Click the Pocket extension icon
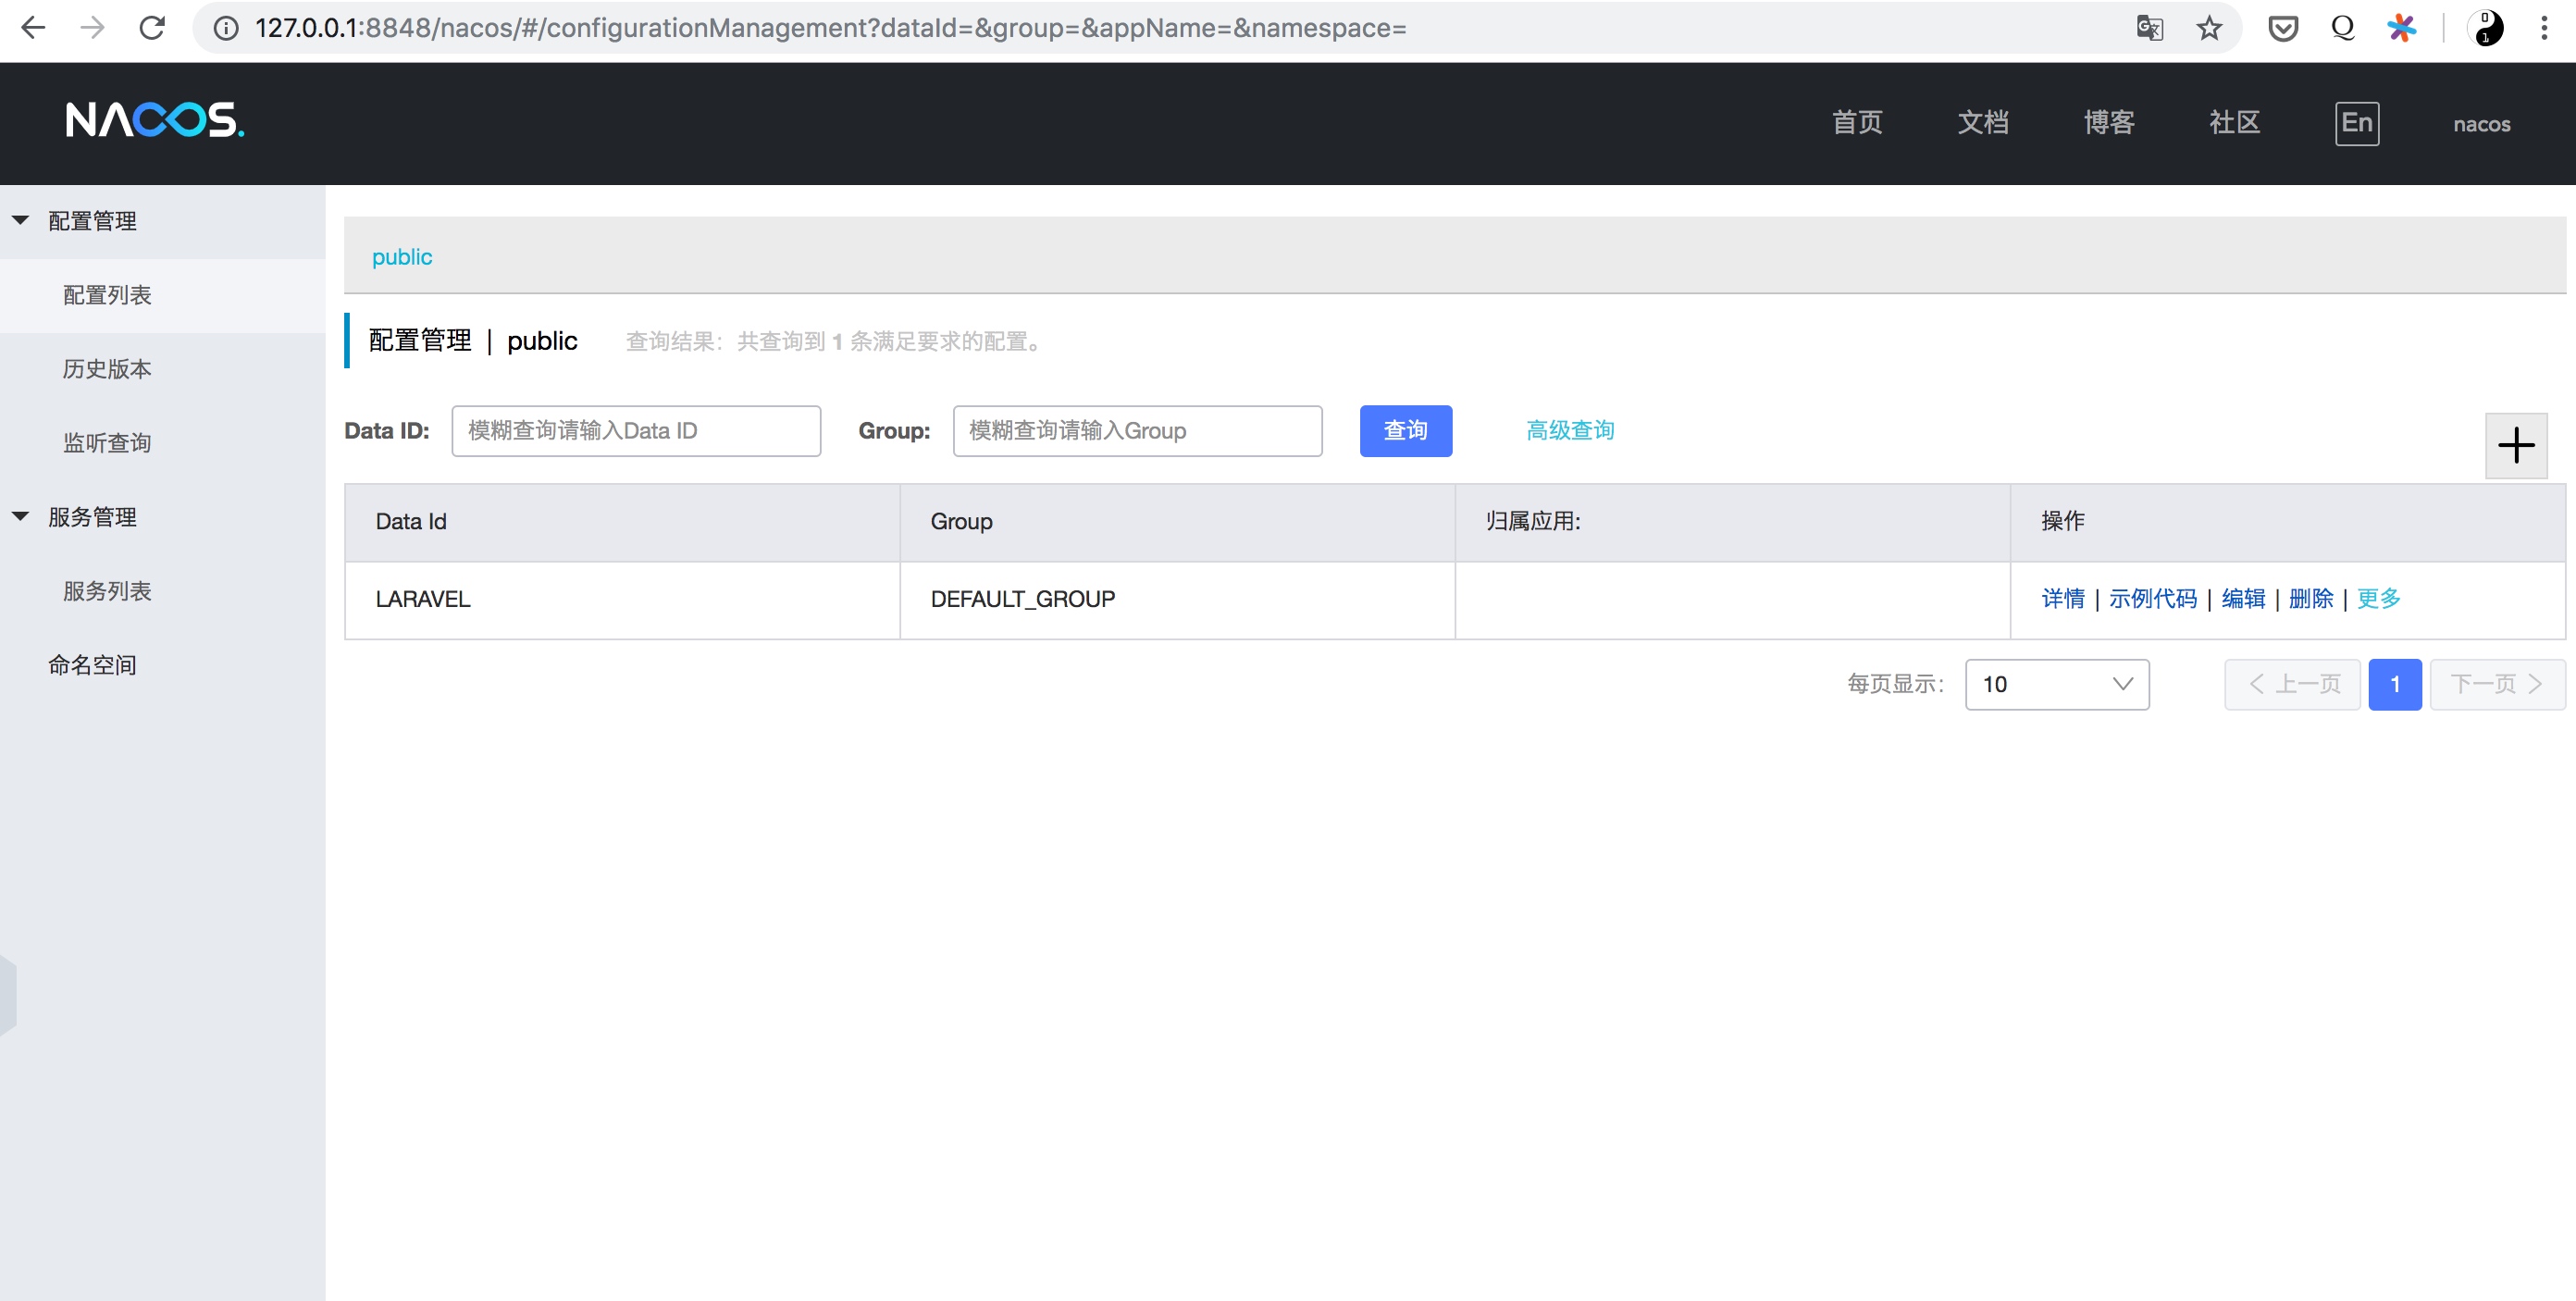The height and width of the screenshot is (1301, 2576). point(2283,27)
